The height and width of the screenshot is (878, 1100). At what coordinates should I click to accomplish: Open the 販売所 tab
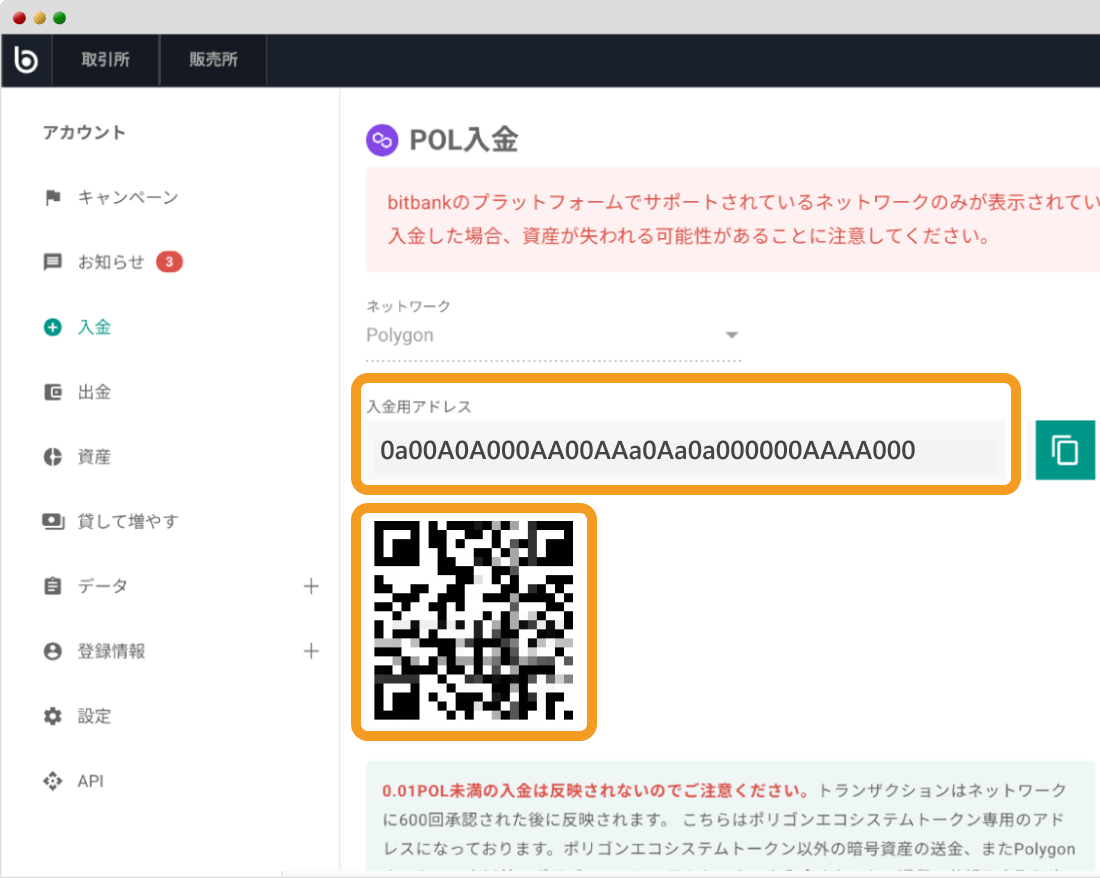click(213, 60)
